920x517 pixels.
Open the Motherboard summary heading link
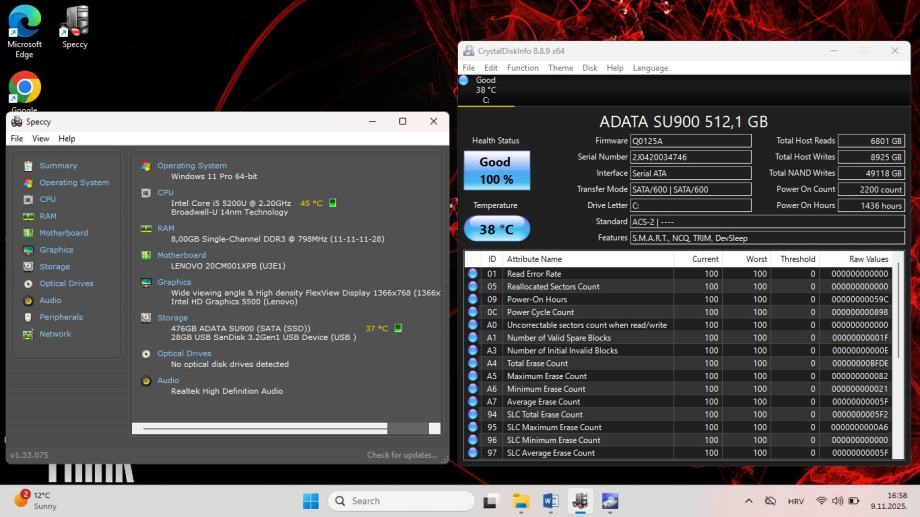181,255
